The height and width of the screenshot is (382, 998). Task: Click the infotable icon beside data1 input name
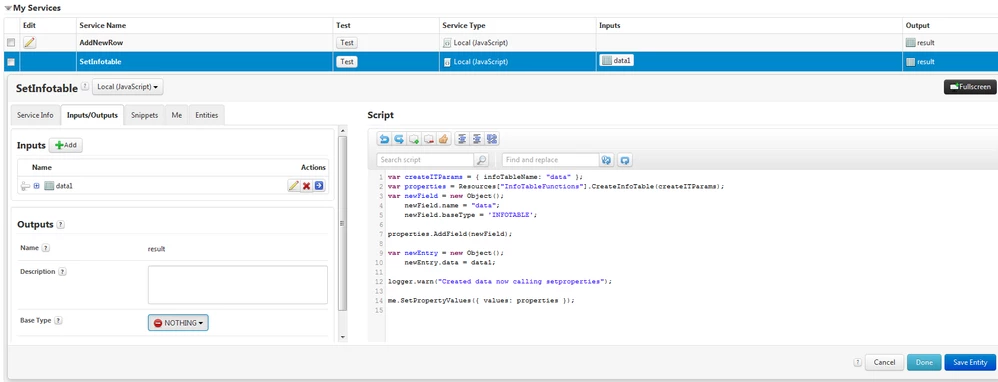coord(48,186)
